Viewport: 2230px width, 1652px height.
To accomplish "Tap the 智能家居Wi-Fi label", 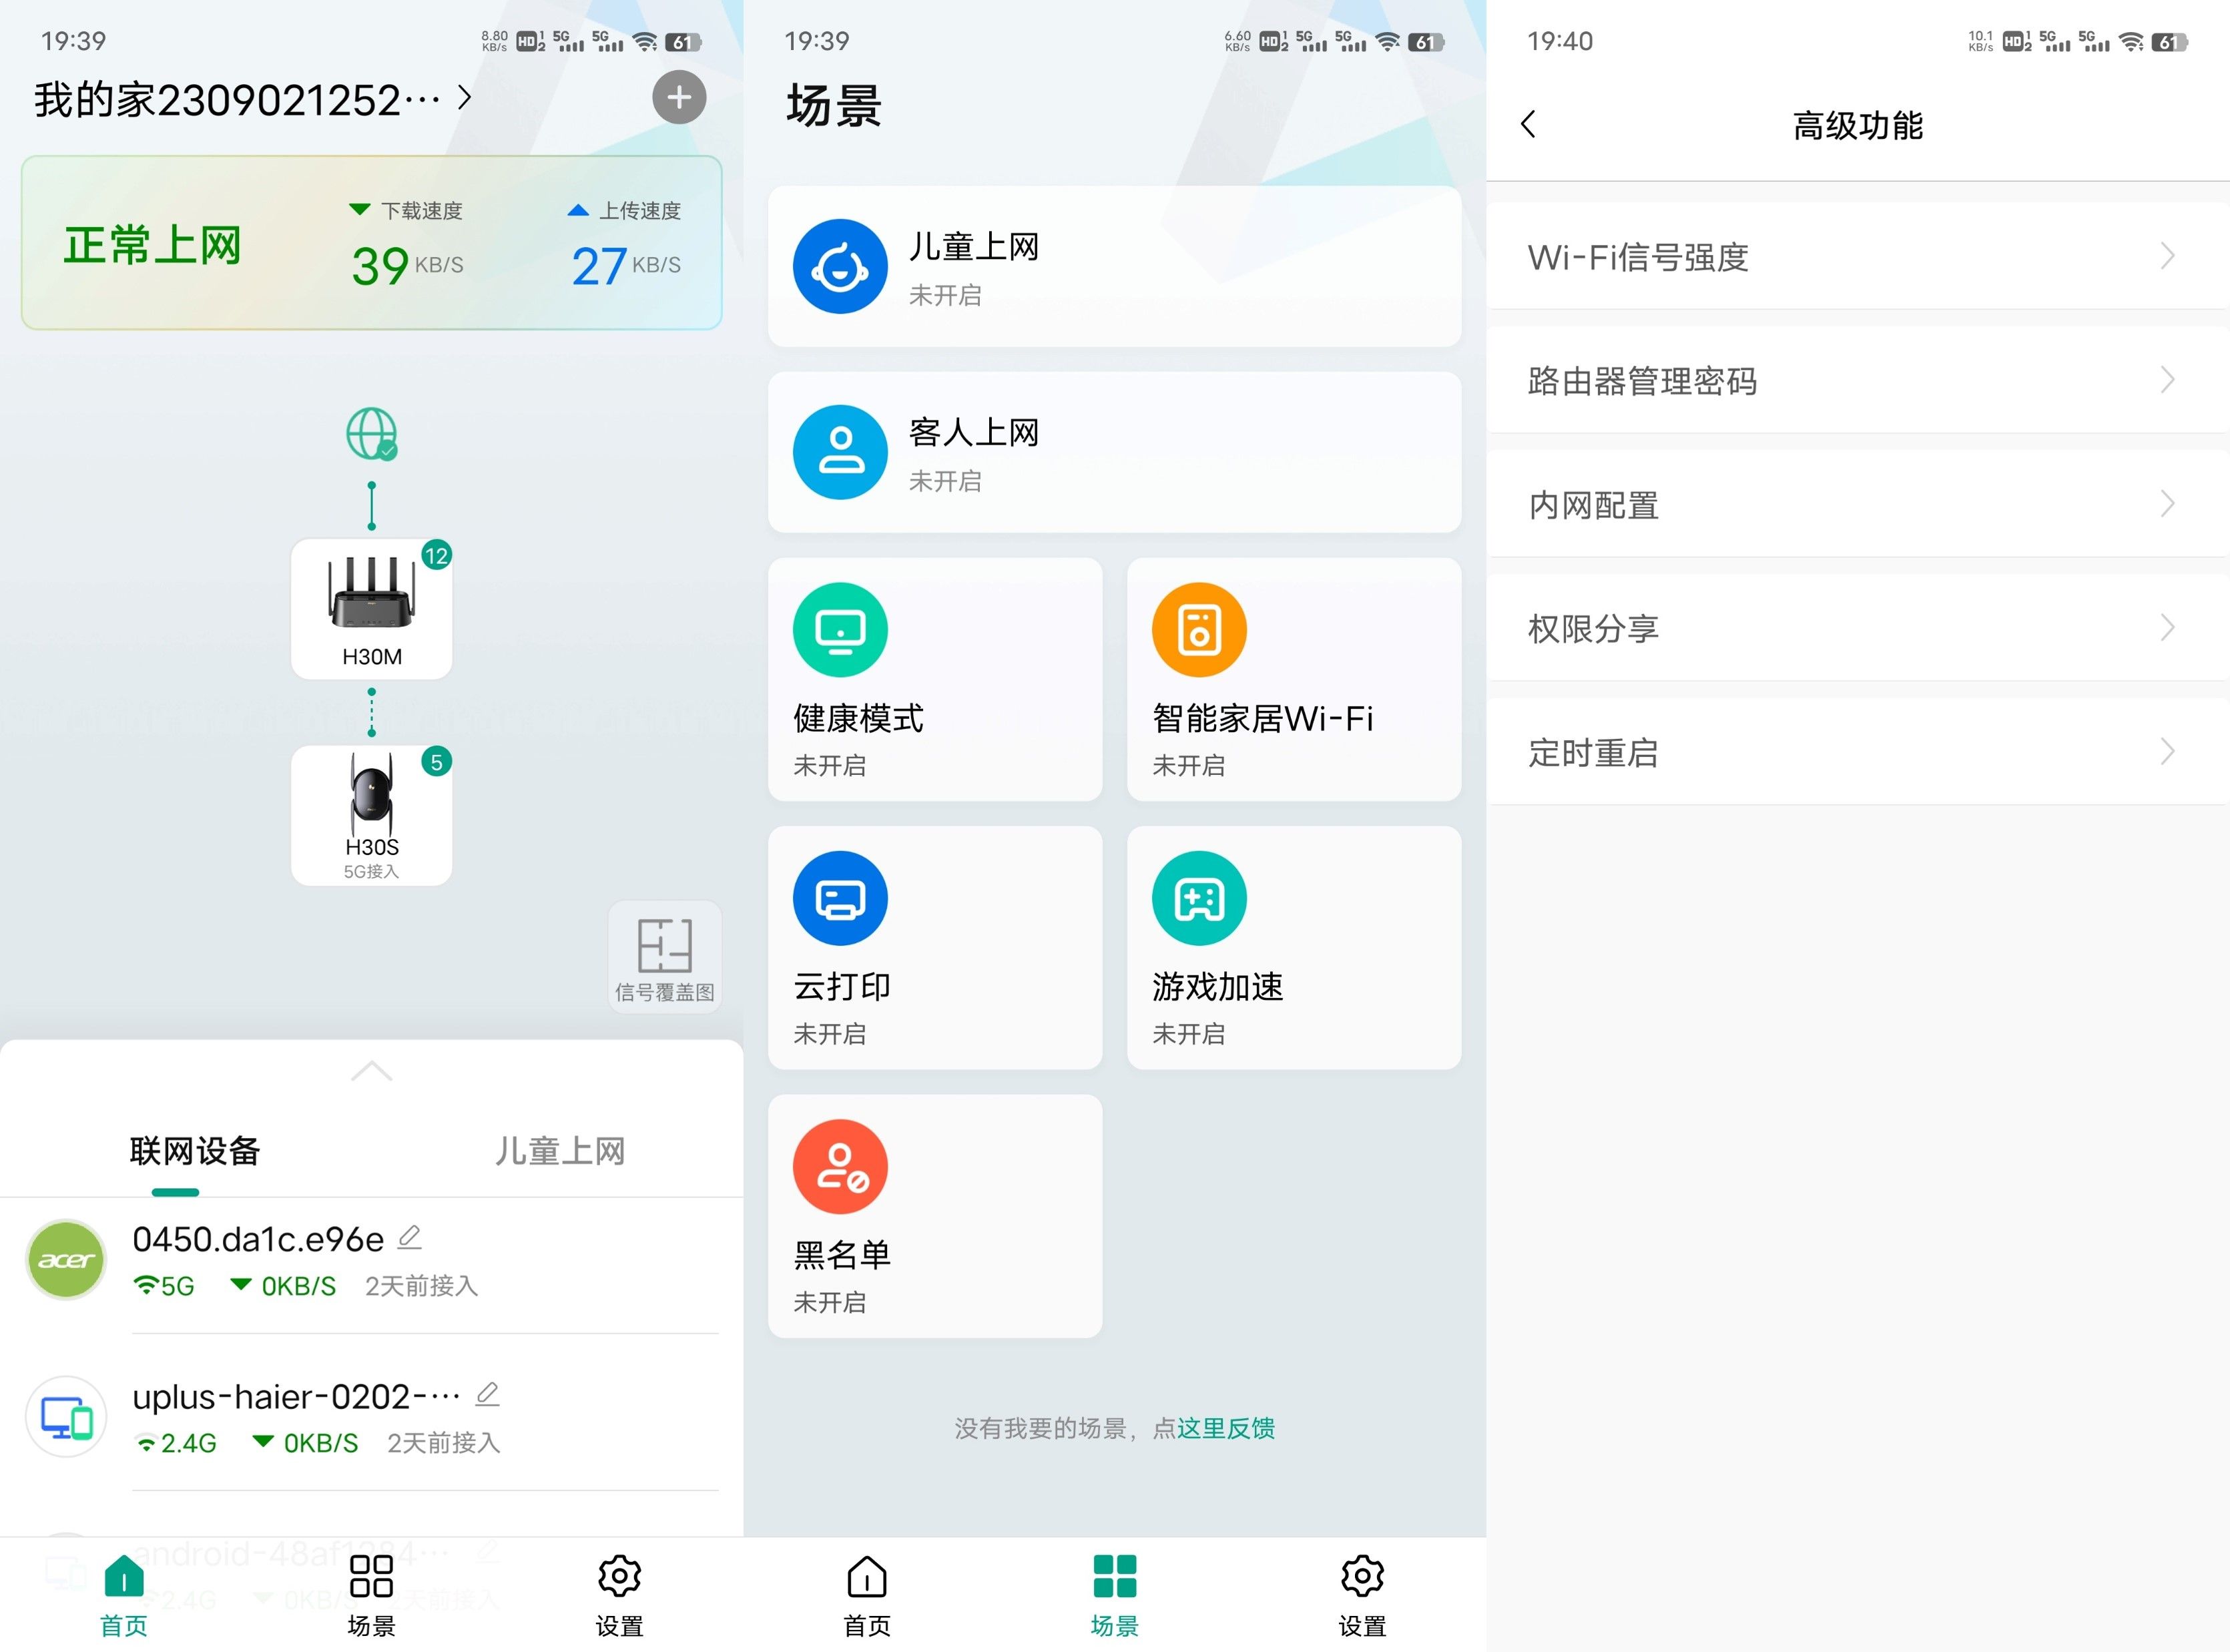I will [x=1263, y=718].
